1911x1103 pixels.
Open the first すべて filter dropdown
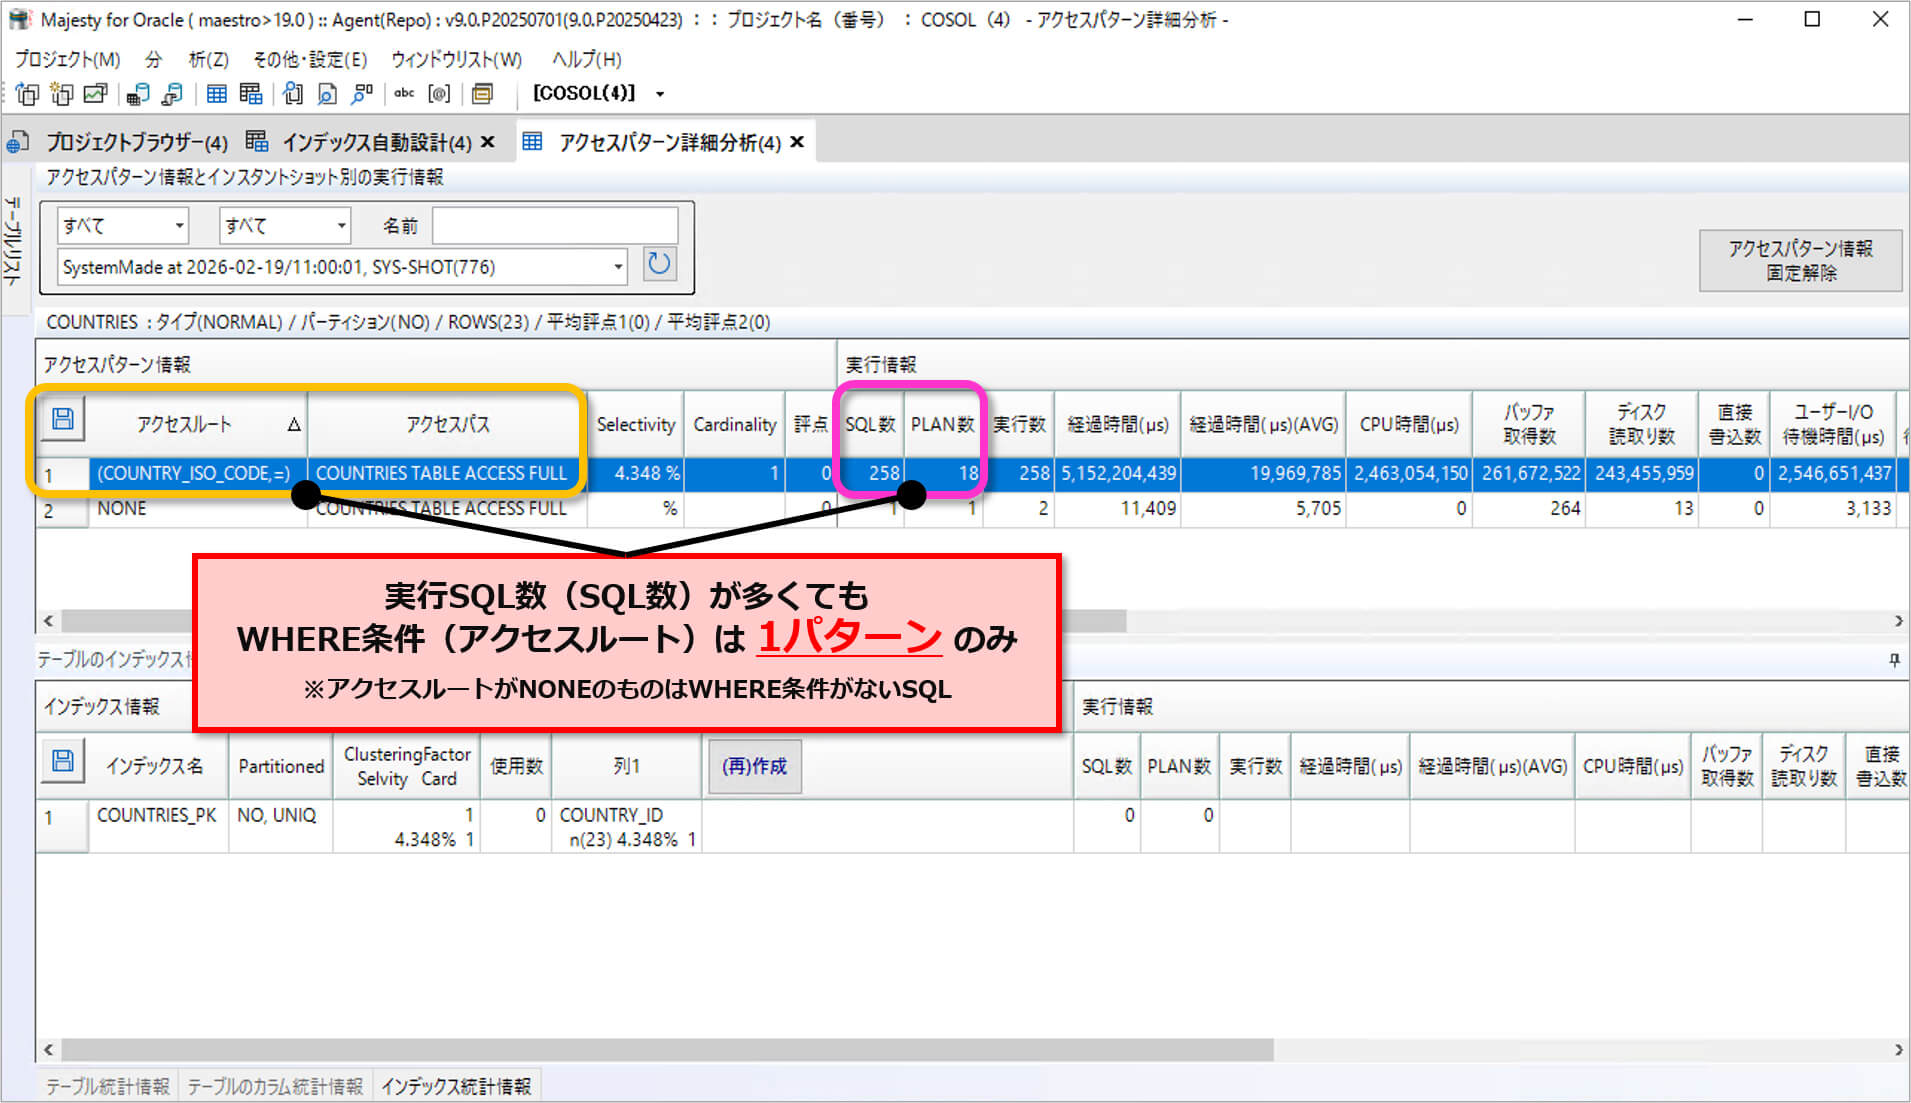123,226
